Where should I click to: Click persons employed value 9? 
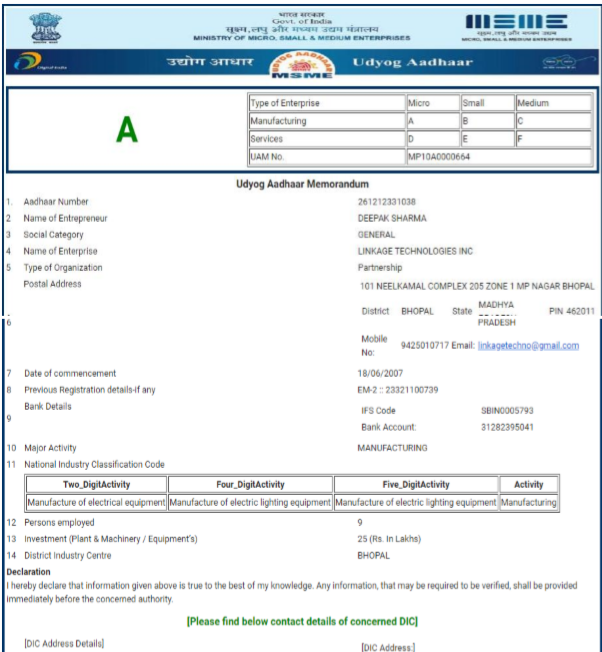coord(360,522)
